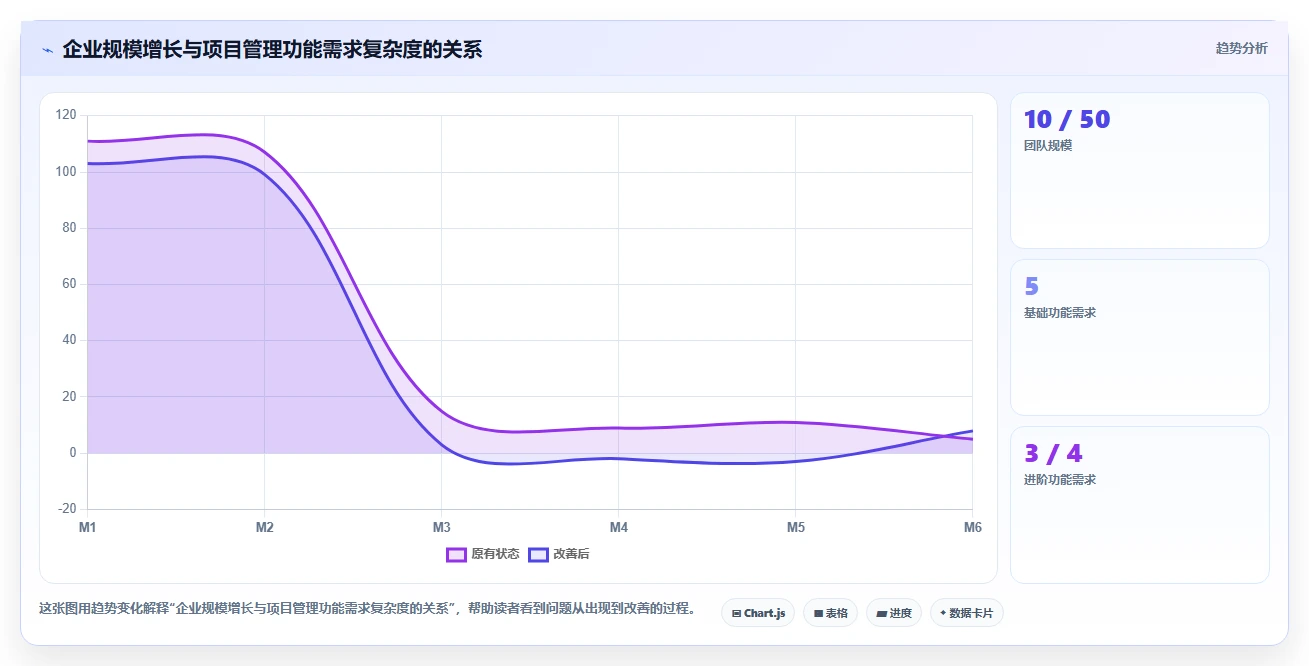The height and width of the screenshot is (666, 1309).
Task: Select the Chart.js tag
Action: click(x=758, y=613)
